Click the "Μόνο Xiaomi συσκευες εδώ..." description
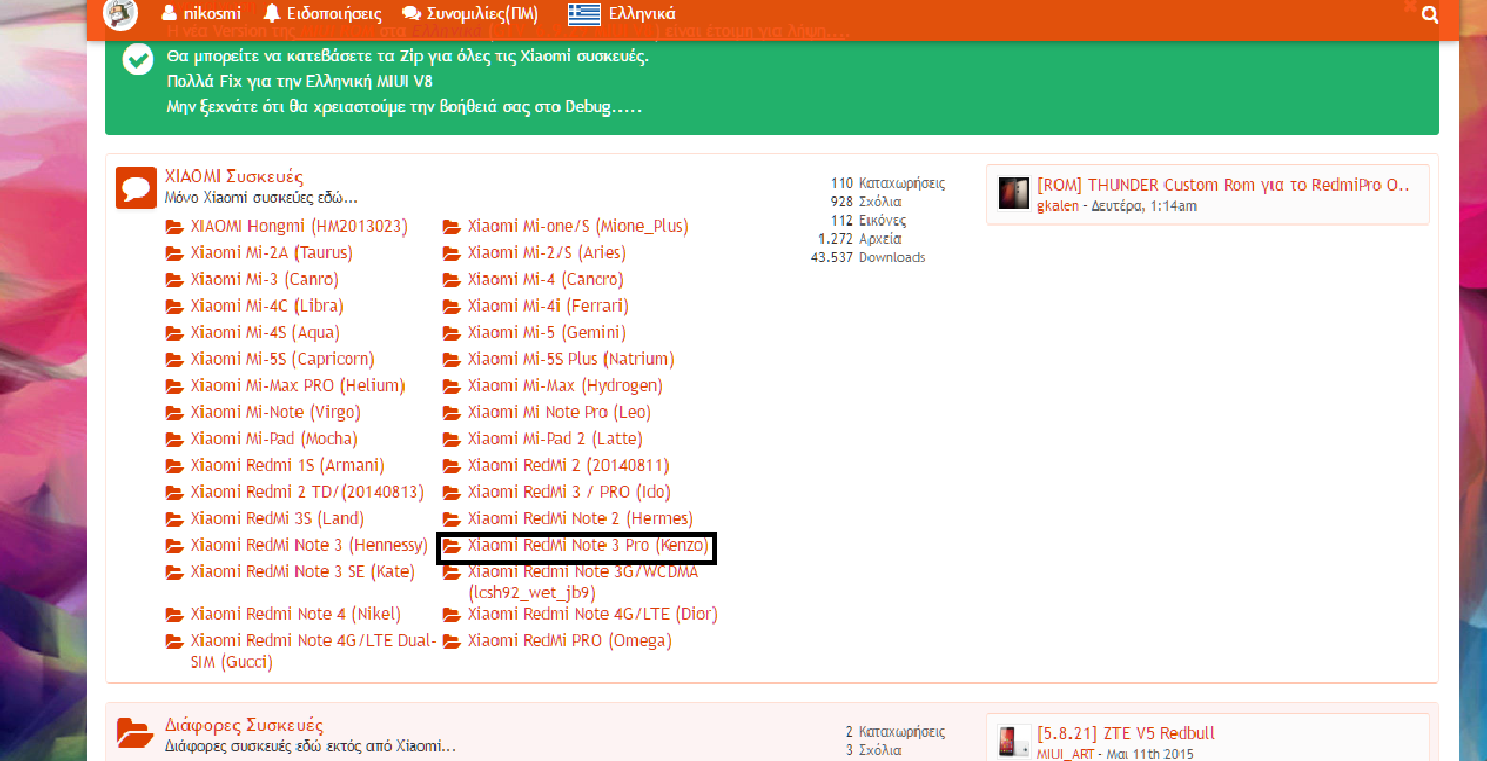 (x=261, y=198)
